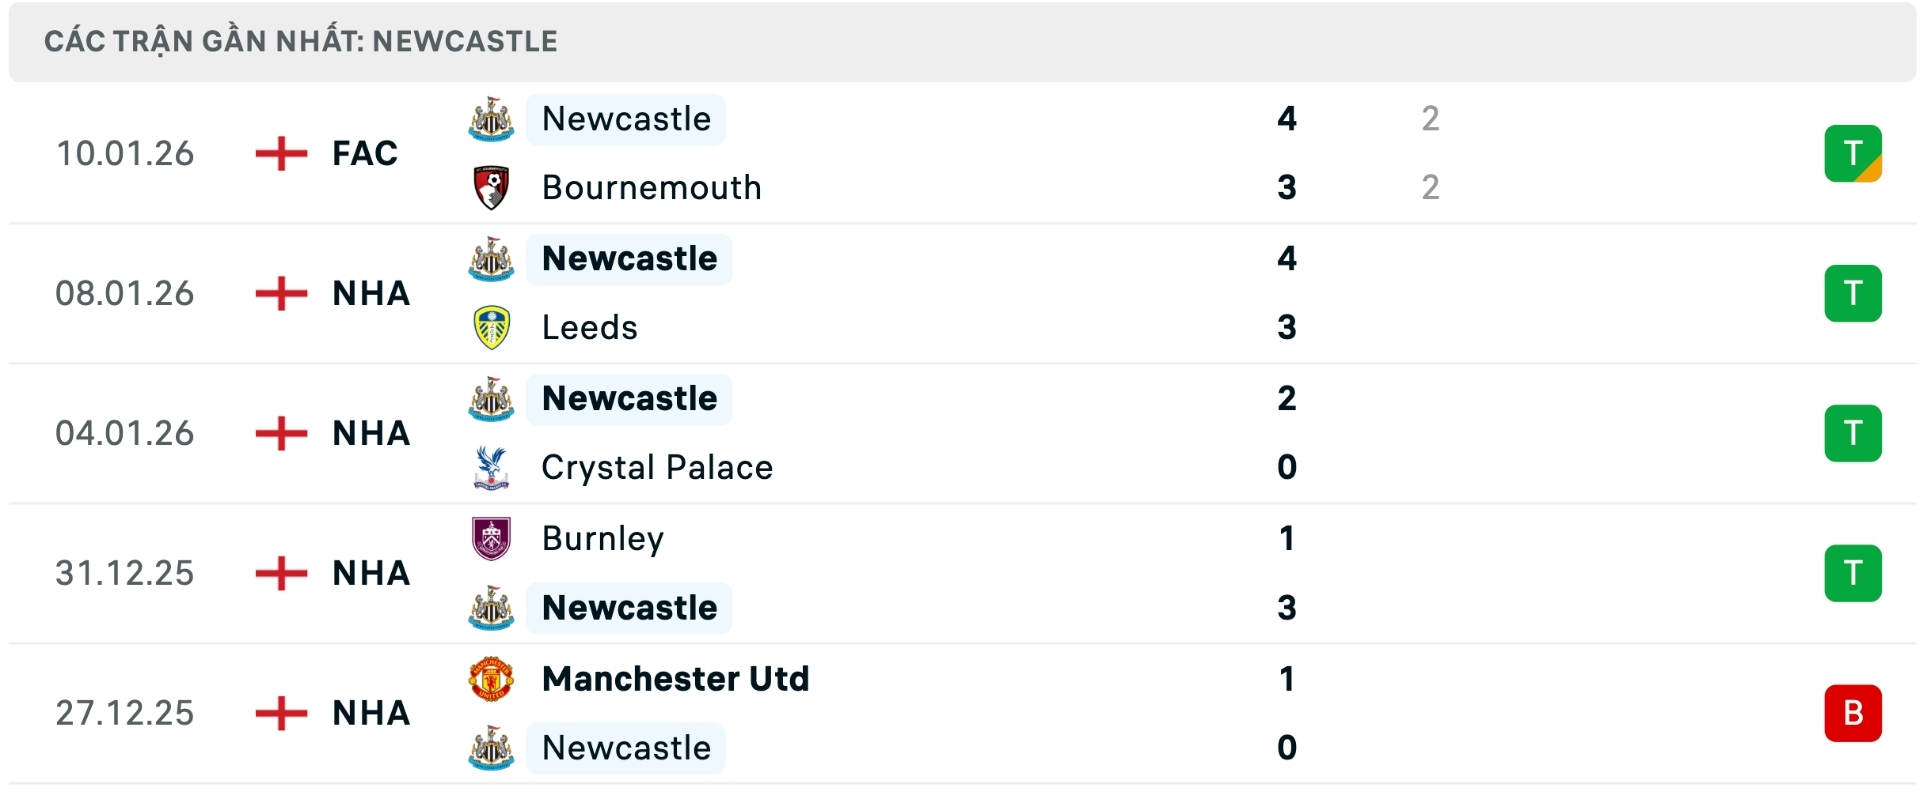Image resolution: width=1920 pixels, height=792 pixels.
Task: Click the Leeds United club crest
Action: click(492, 327)
